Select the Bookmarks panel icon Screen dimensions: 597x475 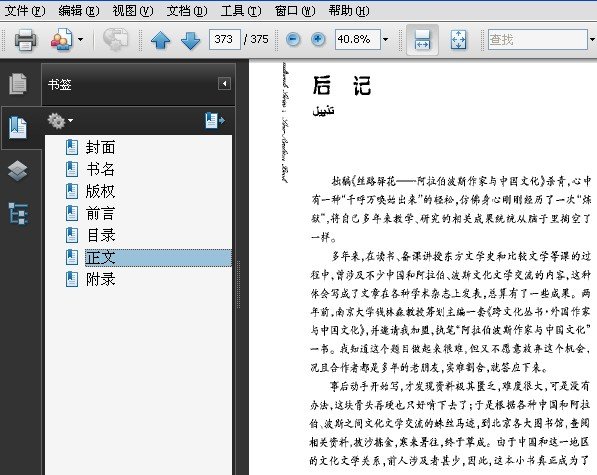[x=18, y=128]
